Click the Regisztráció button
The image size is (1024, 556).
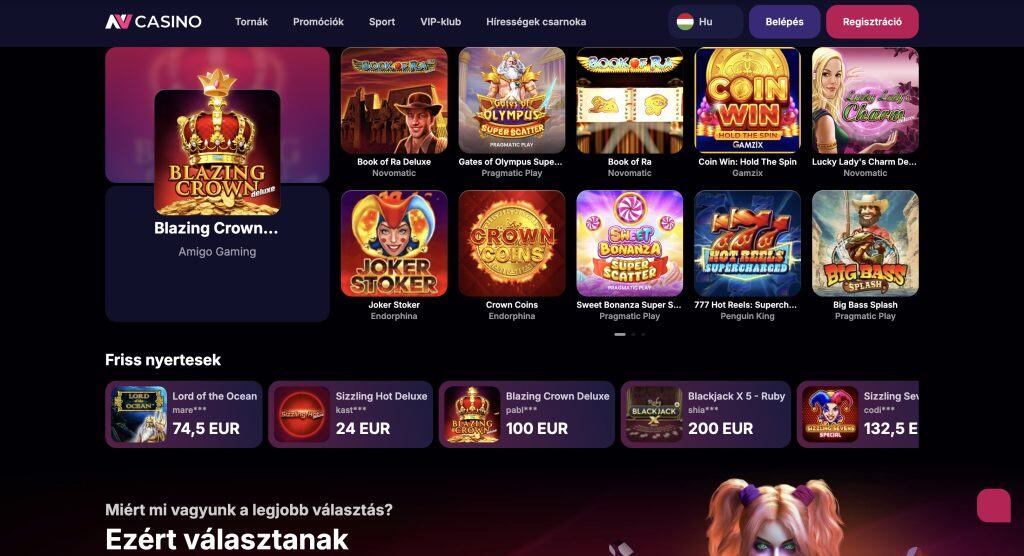click(872, 22)
